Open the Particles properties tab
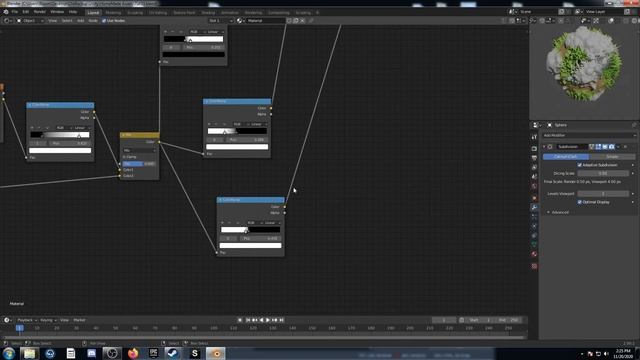The height and width of the screenshot is (360, 640). pyautogui.click(x=534, y=217)
